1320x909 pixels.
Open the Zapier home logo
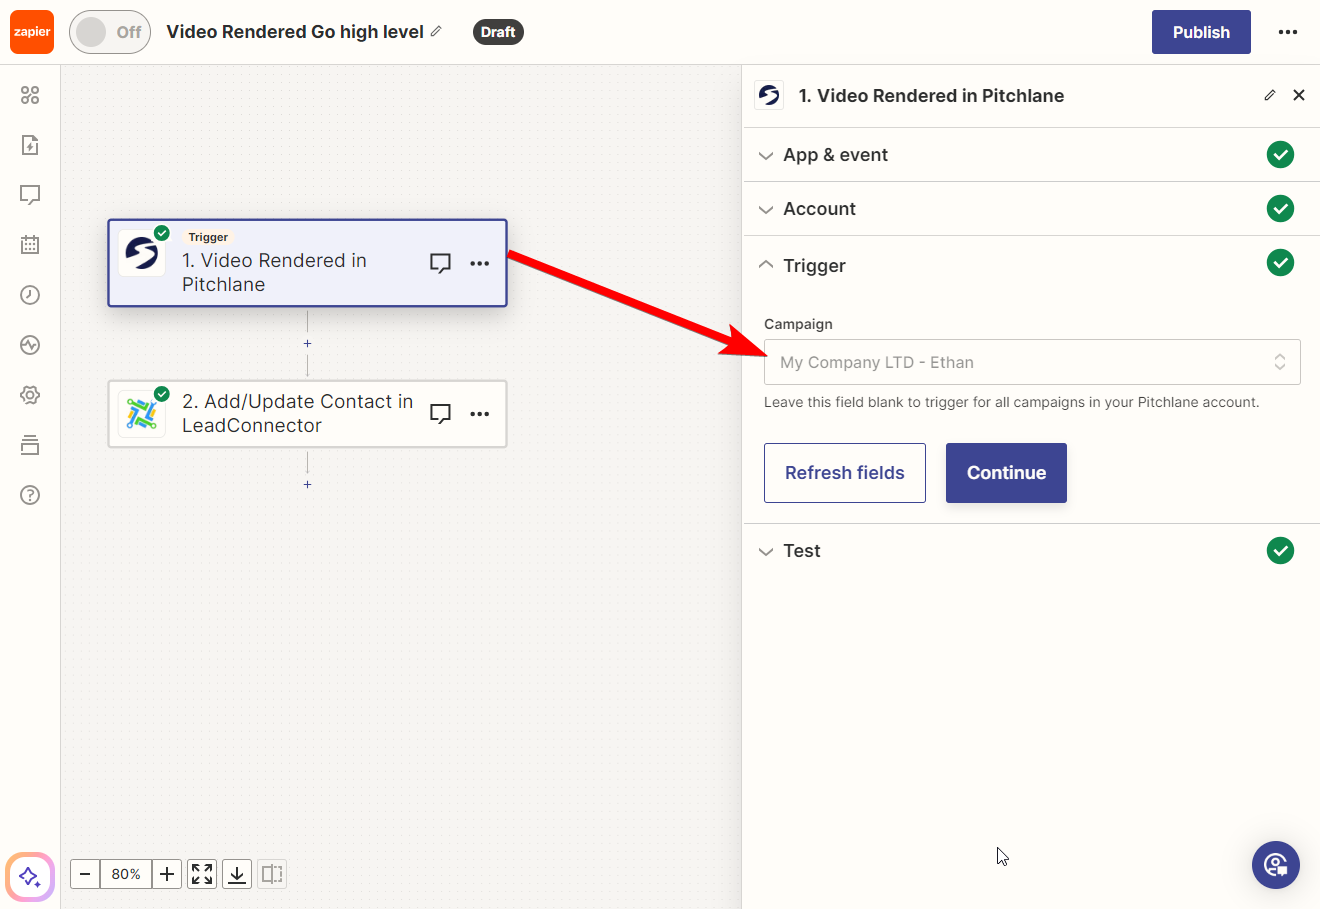32,32
